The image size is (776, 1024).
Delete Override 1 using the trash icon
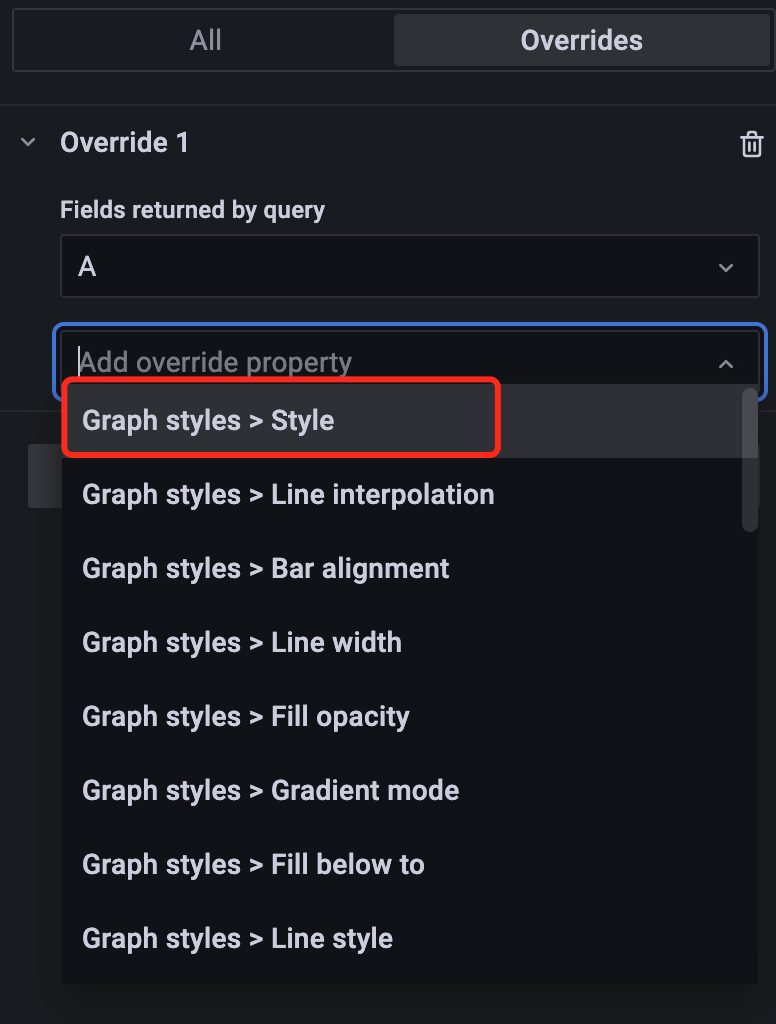(x=750, y=143)
